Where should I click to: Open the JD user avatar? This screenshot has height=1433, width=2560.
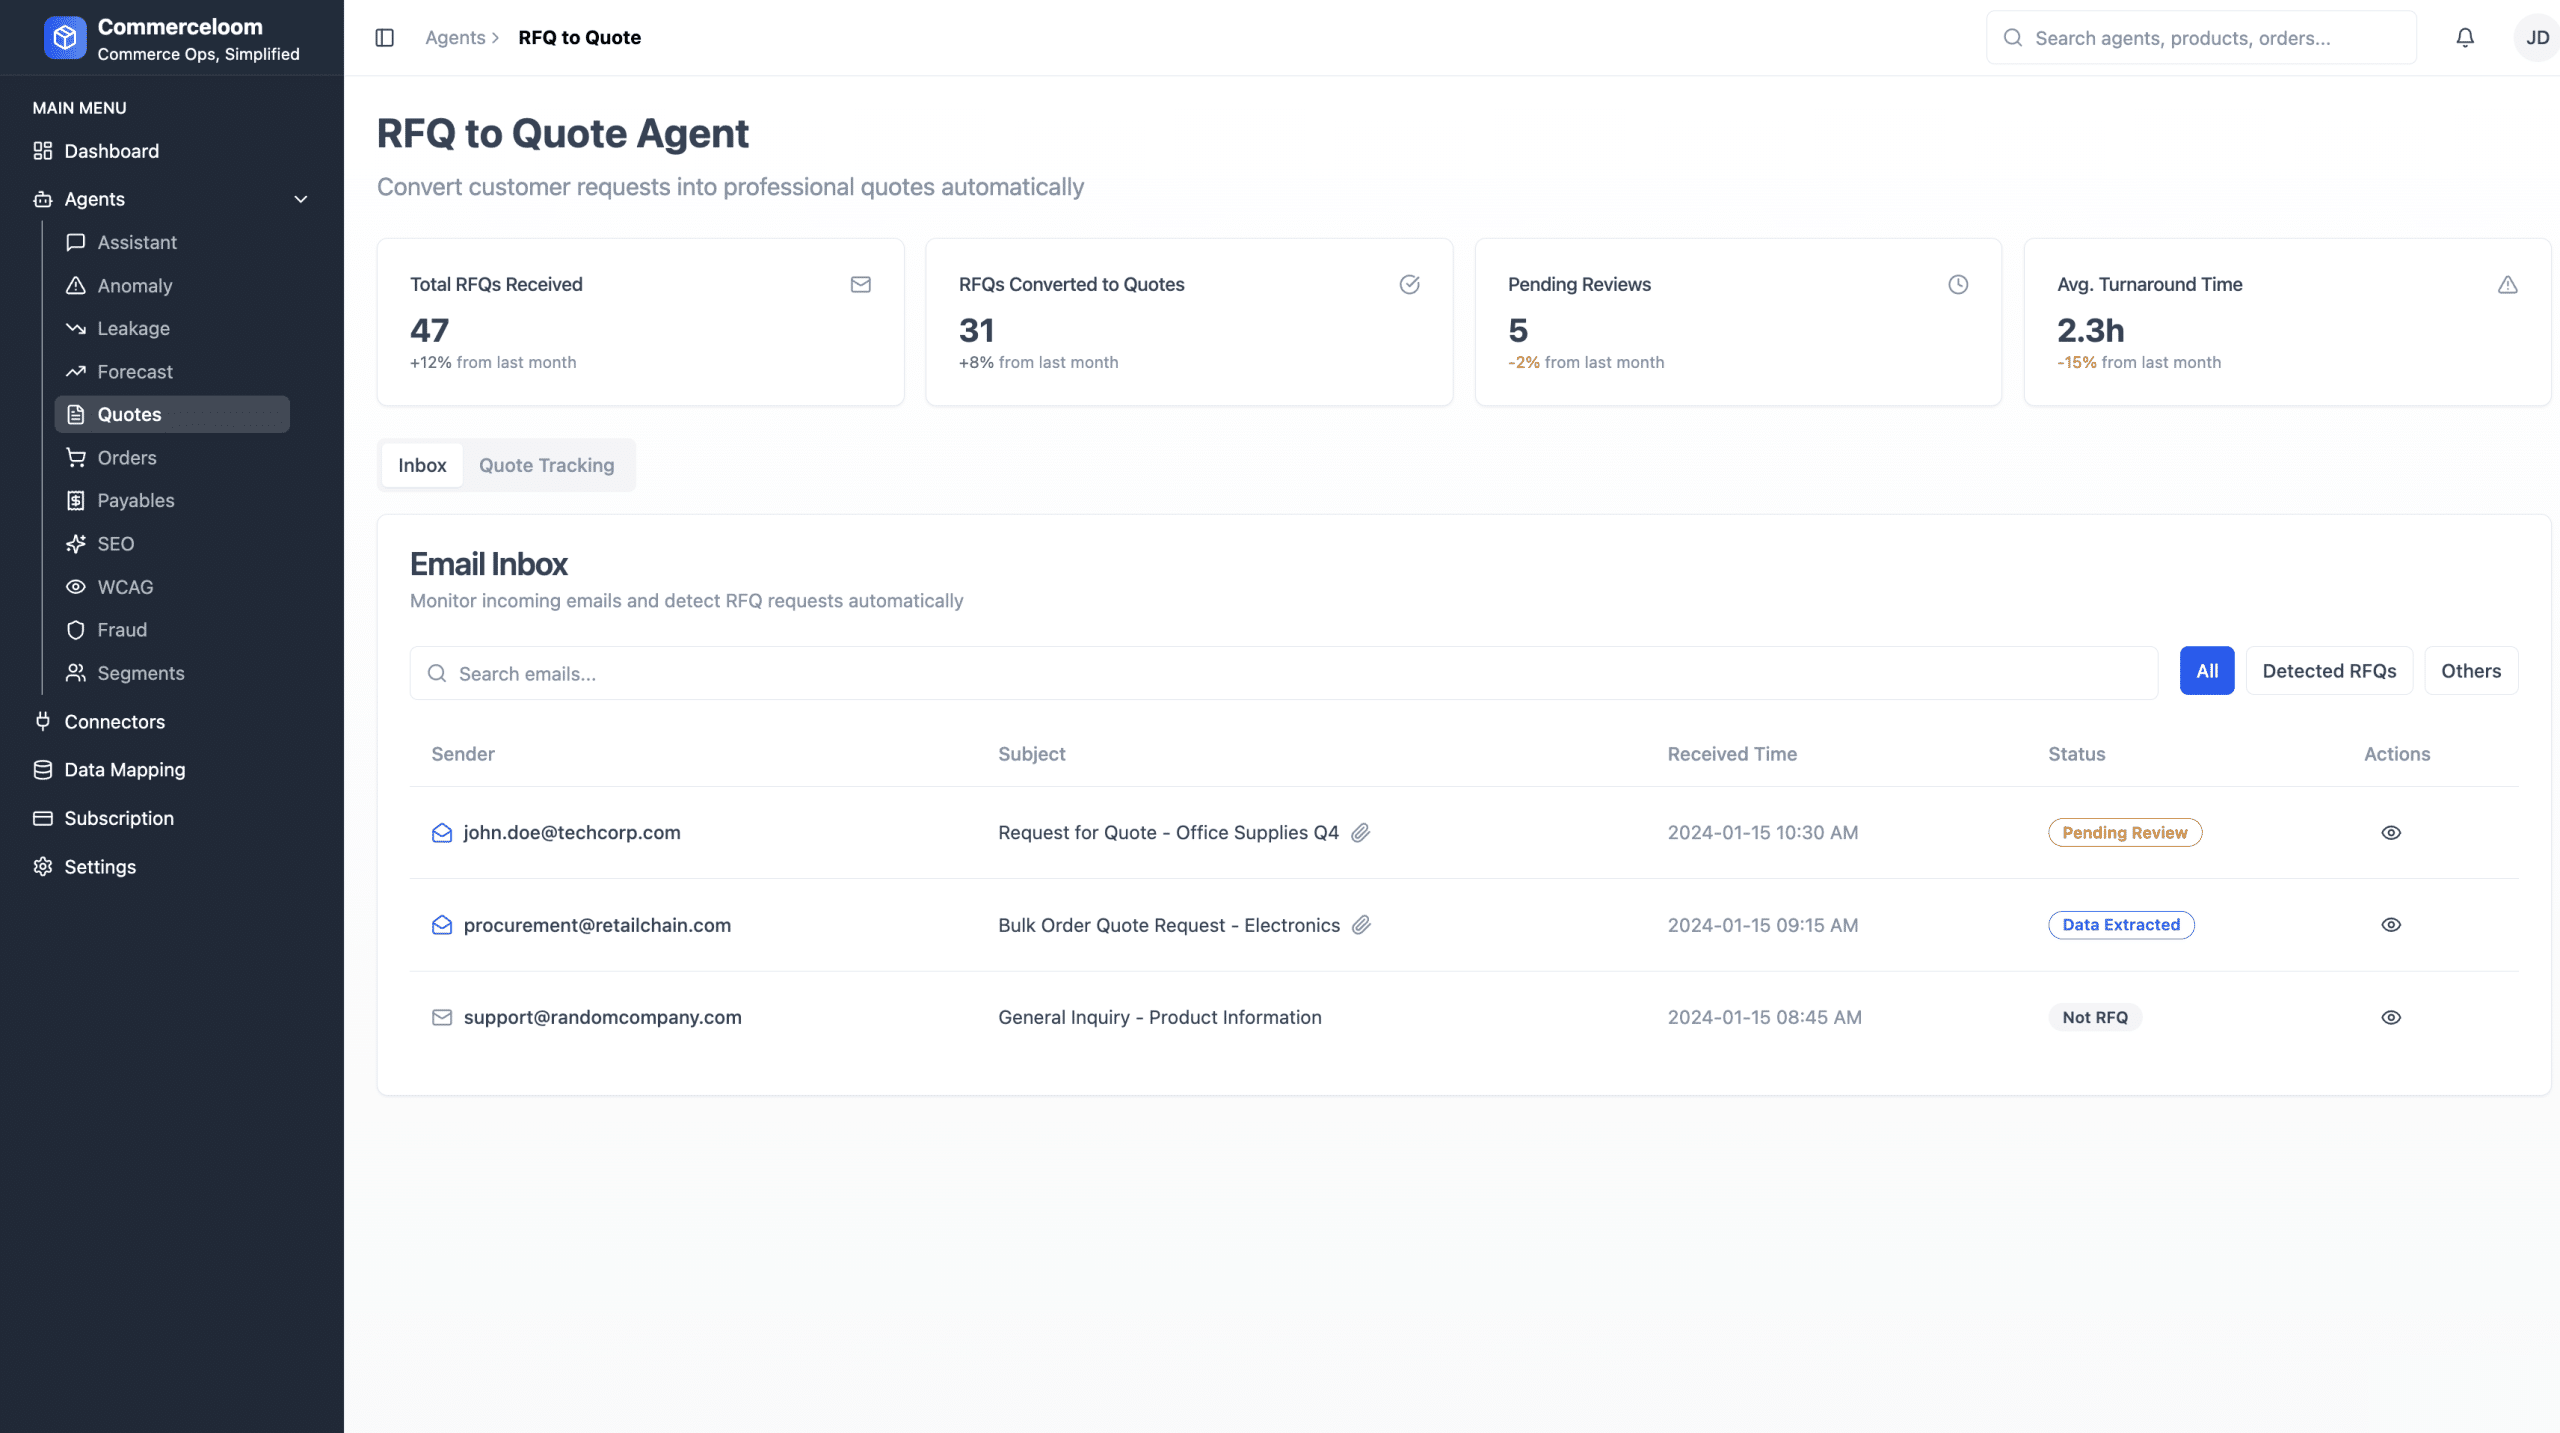click(x=2536, y=38)
